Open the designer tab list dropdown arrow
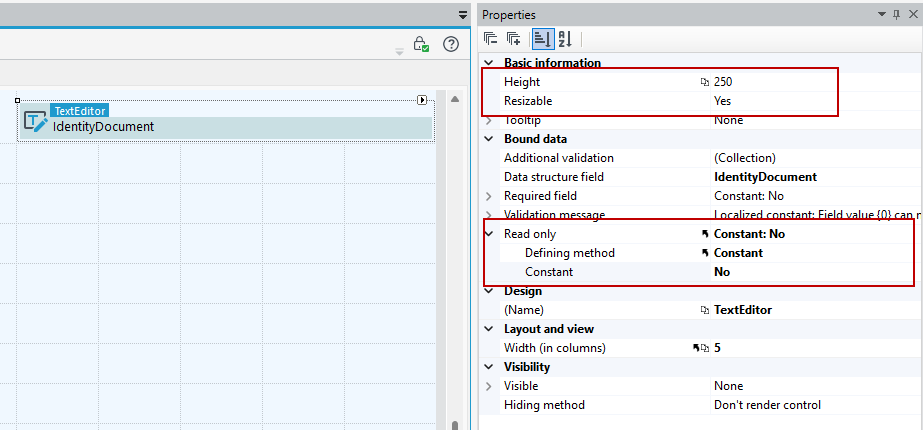Screen dimensions: 923x430 (462, 15)
